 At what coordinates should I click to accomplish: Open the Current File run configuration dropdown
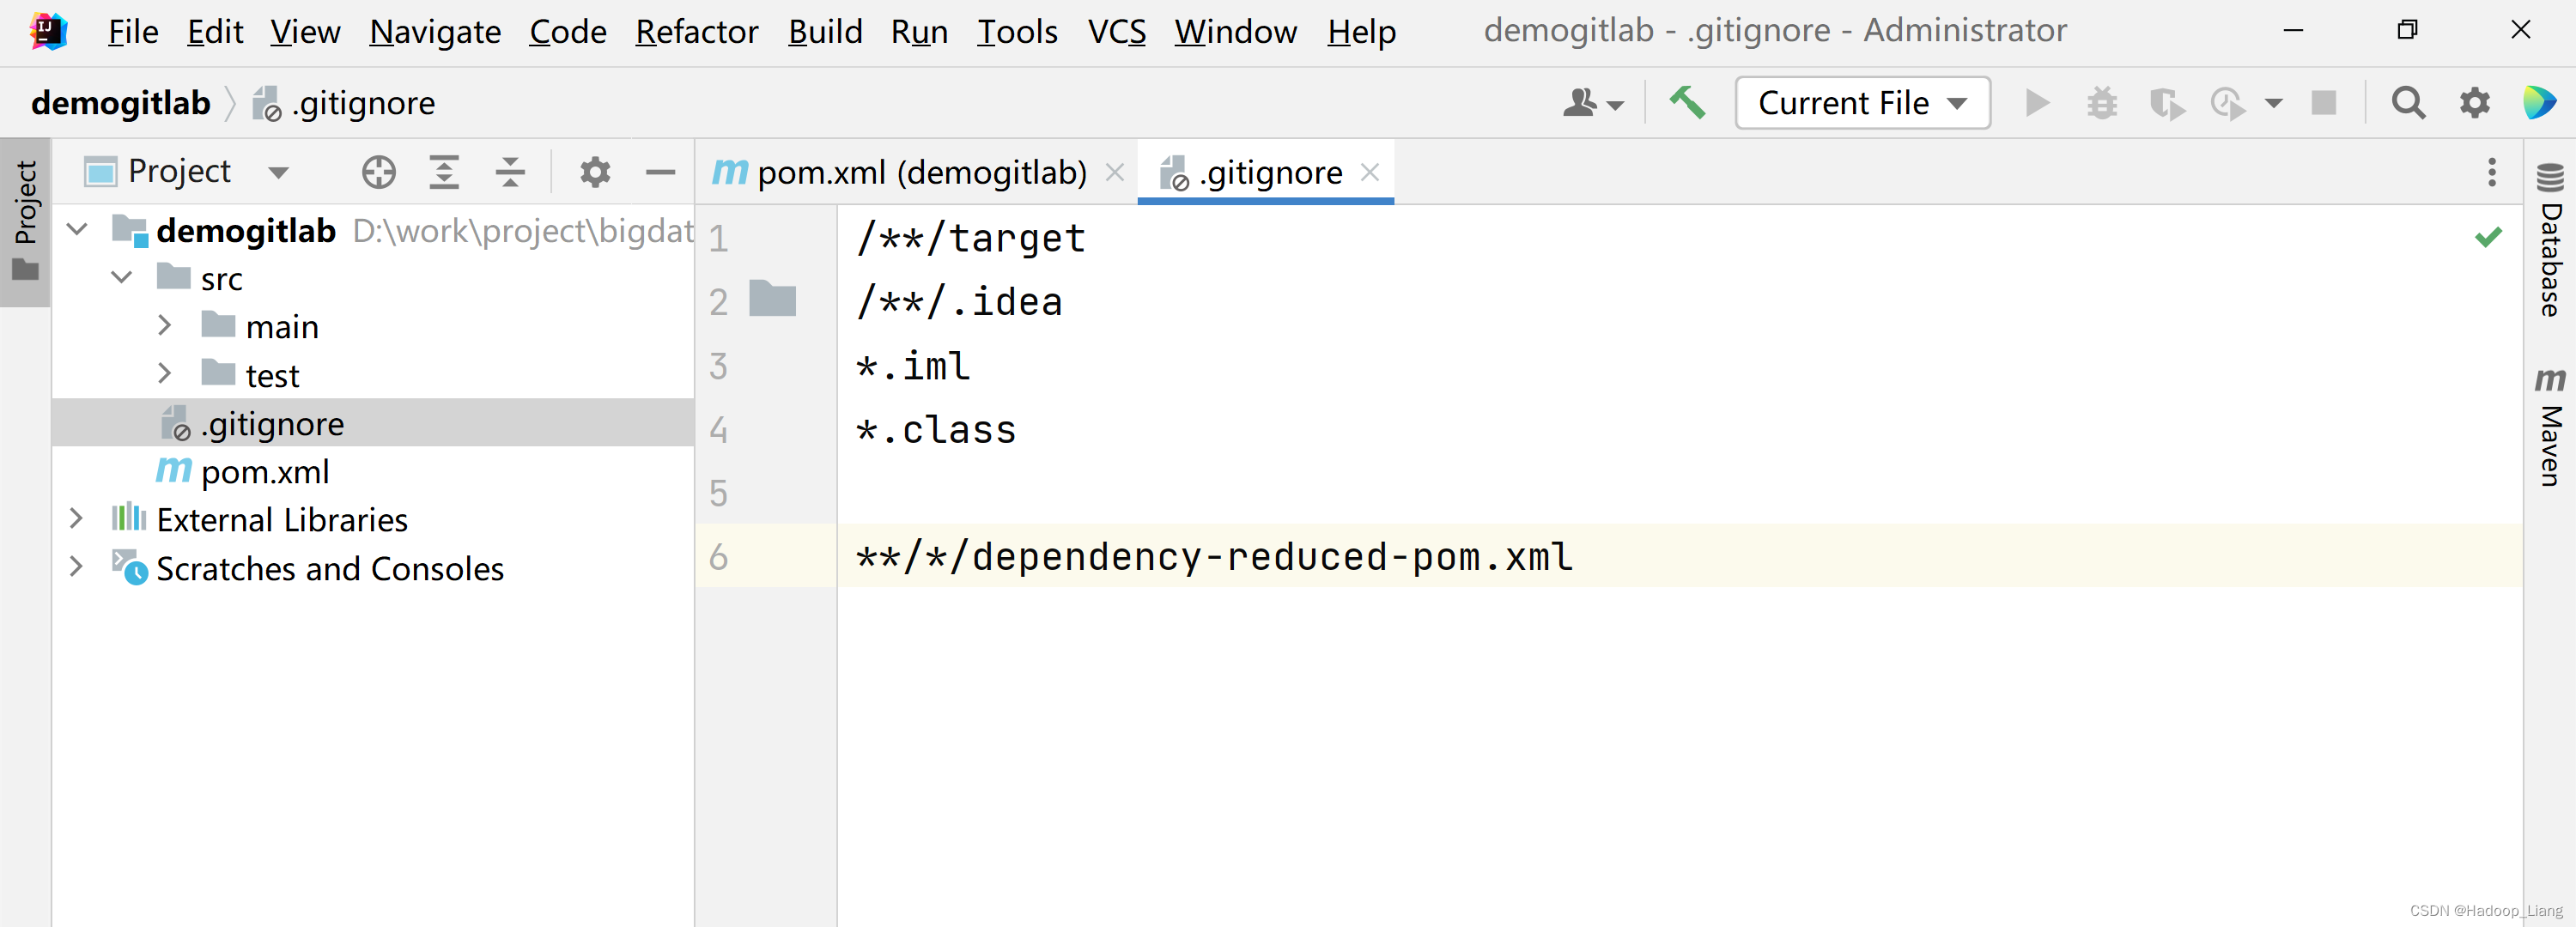[1861, 102]
